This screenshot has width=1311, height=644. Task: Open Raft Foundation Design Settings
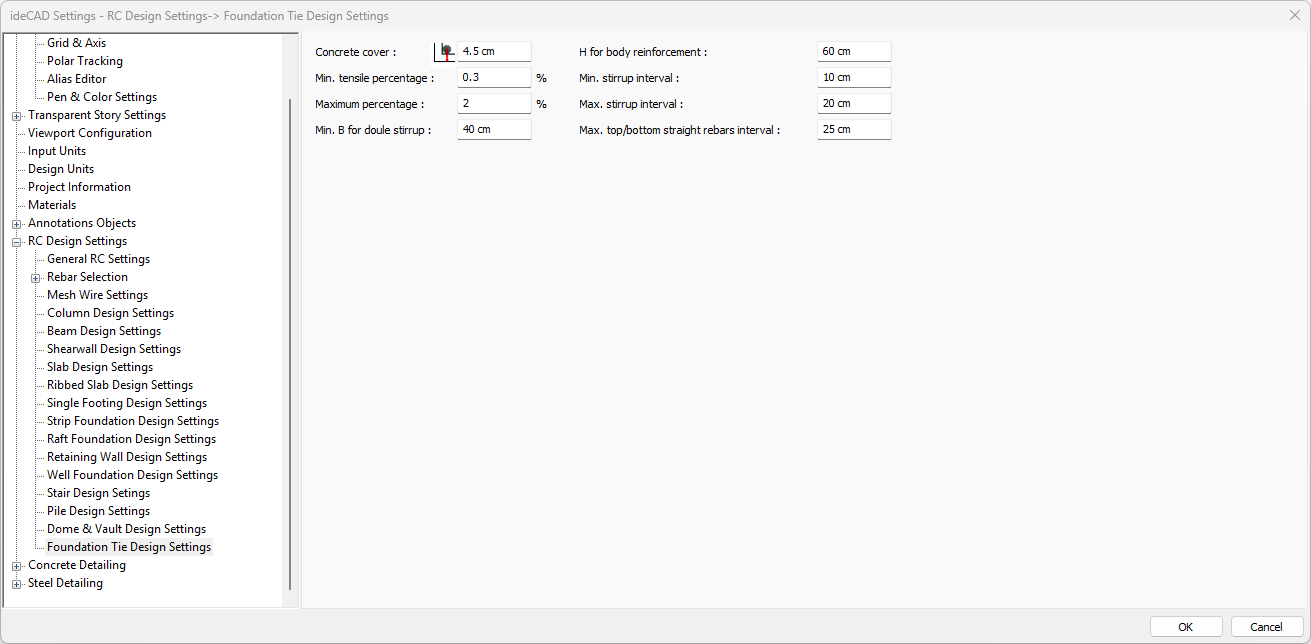(x=131, y=439)
